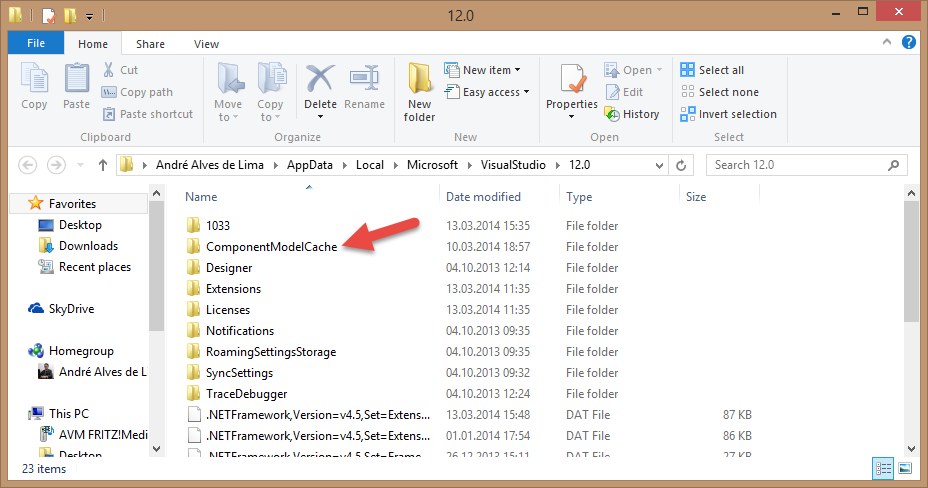Expand the Open button dropdown
This screenshot has width=928, height=488.
tap(659, 70)
